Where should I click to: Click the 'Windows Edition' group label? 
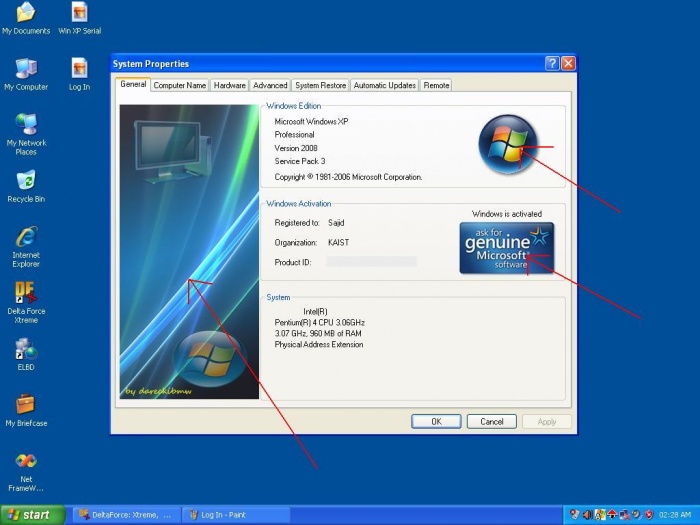point(293,106)
